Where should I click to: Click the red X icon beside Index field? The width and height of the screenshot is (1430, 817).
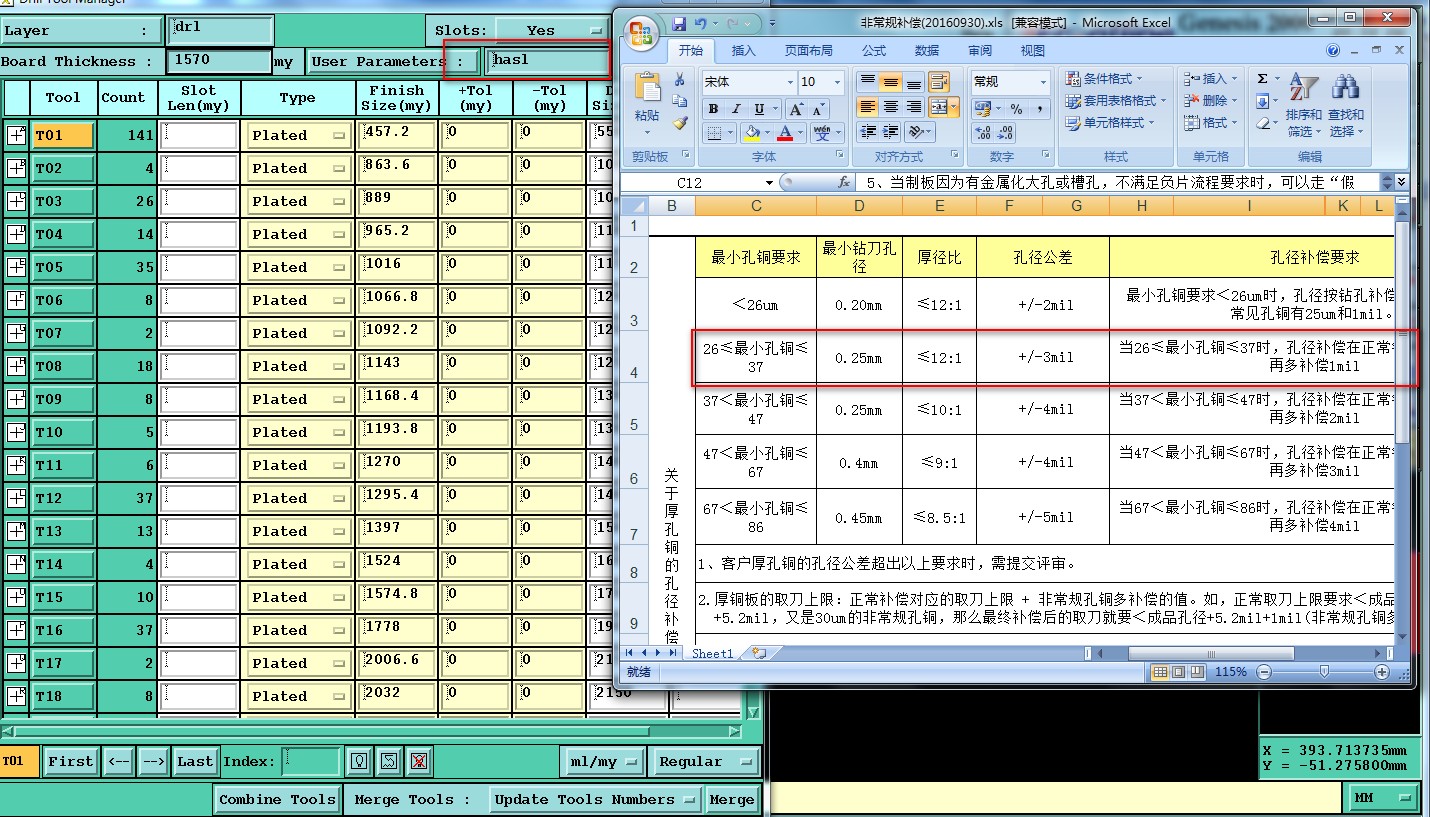click(419, 762)
